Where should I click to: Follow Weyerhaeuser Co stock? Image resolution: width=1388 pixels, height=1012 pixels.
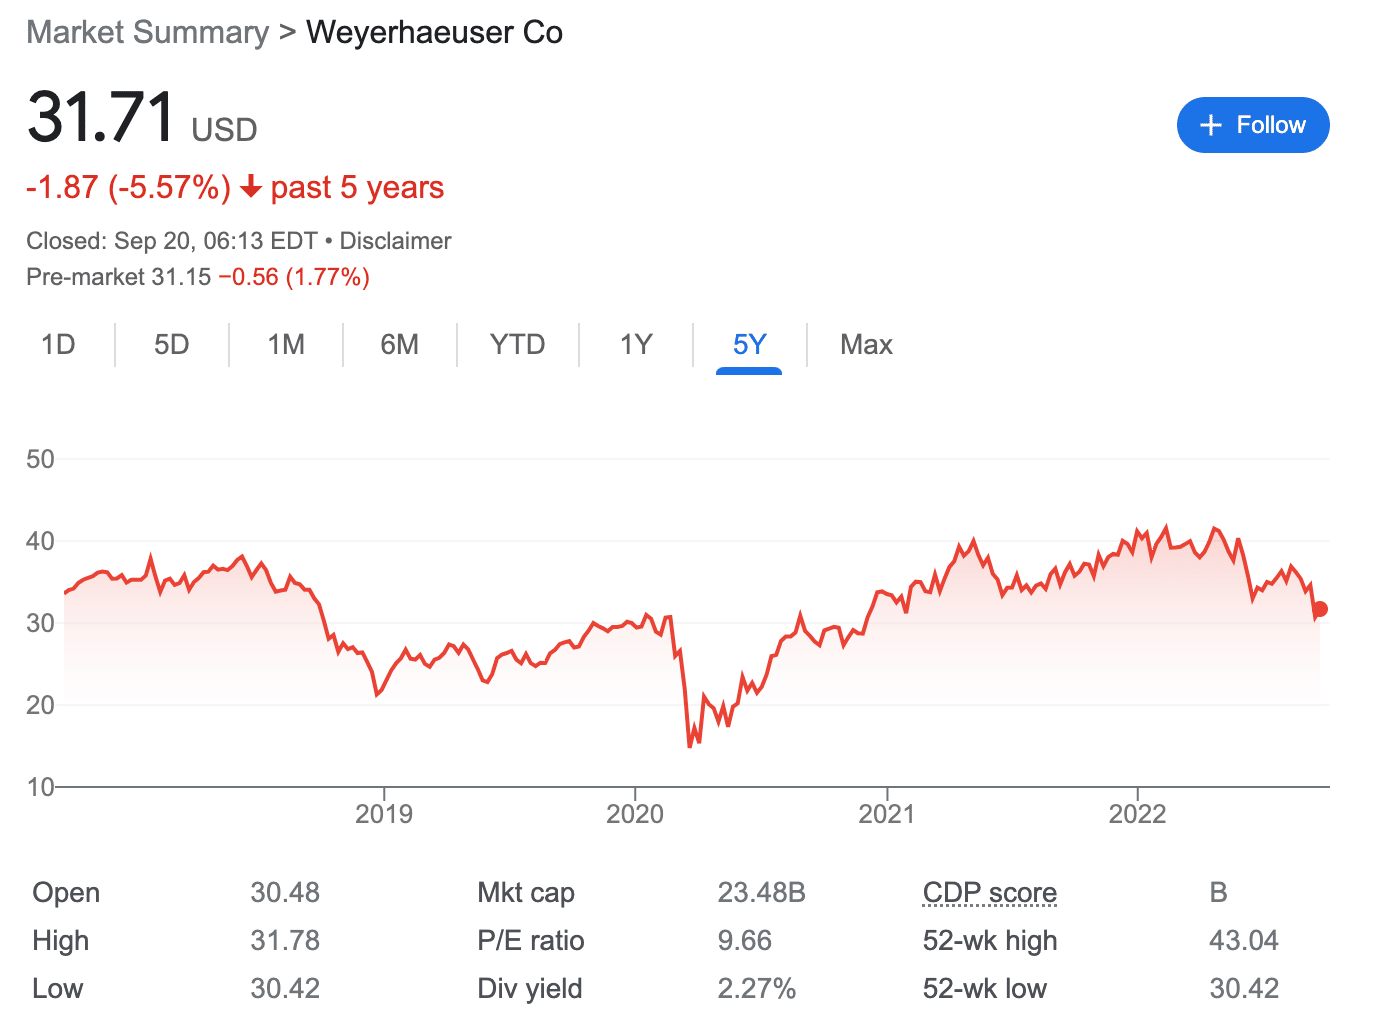(1253, 125)
